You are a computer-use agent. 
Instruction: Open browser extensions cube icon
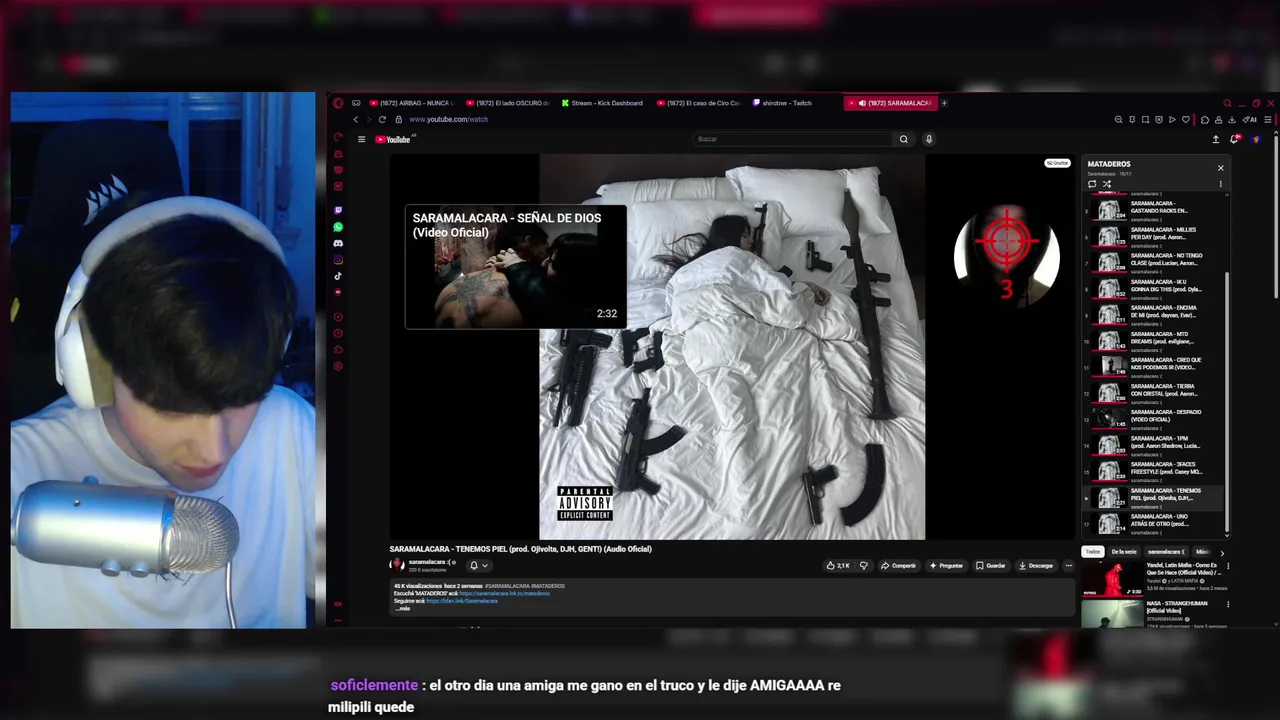coord(1204,119)
